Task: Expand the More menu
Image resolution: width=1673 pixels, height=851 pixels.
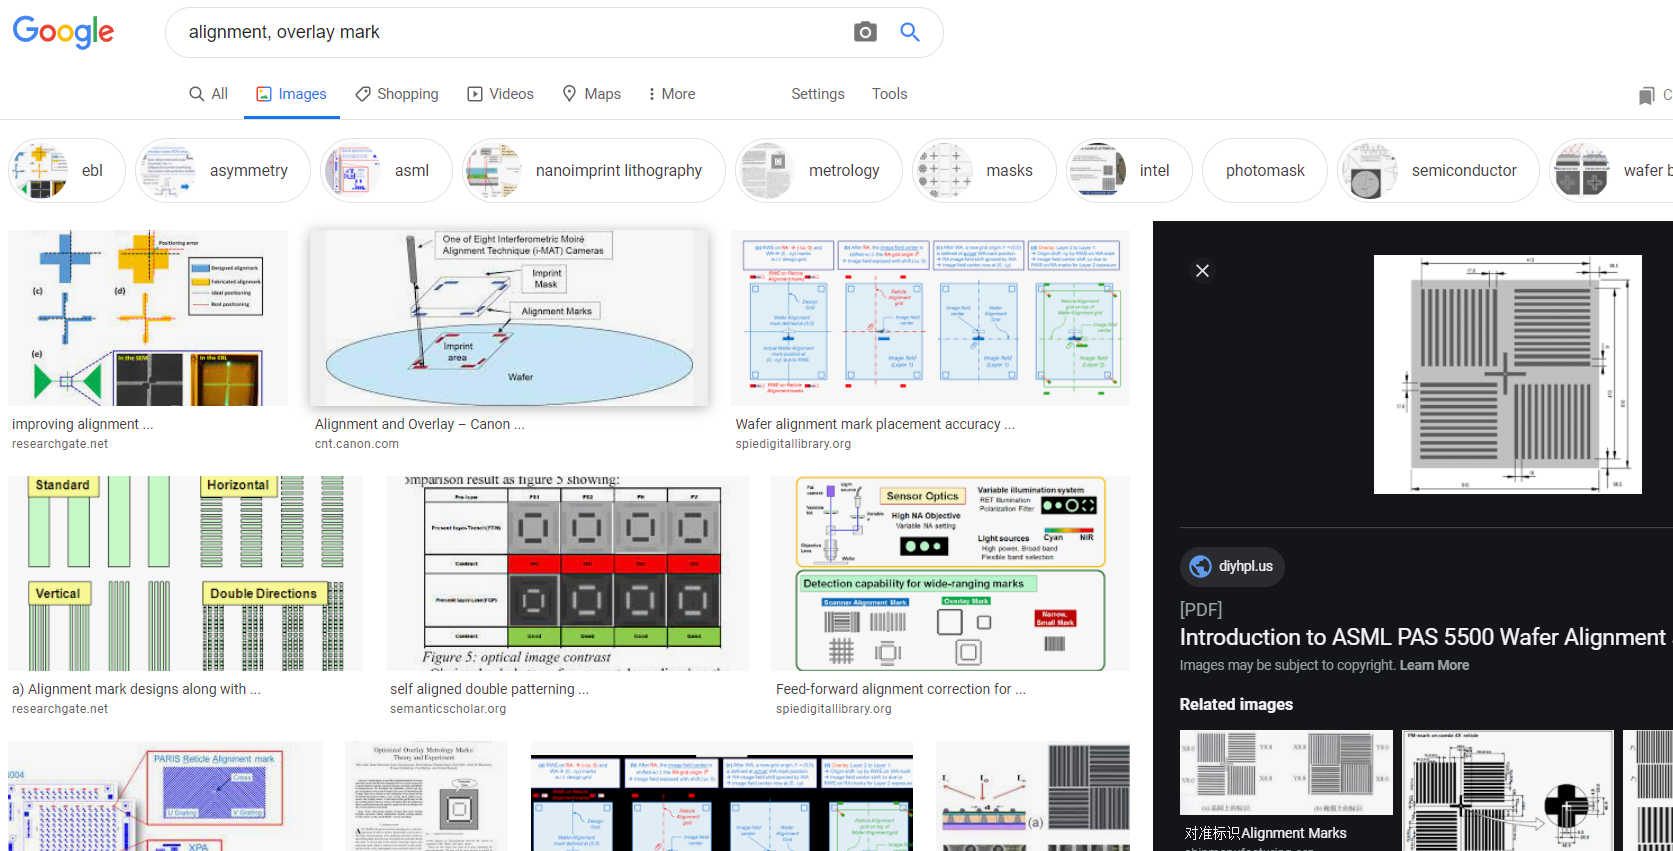Action: coord(671,94)
